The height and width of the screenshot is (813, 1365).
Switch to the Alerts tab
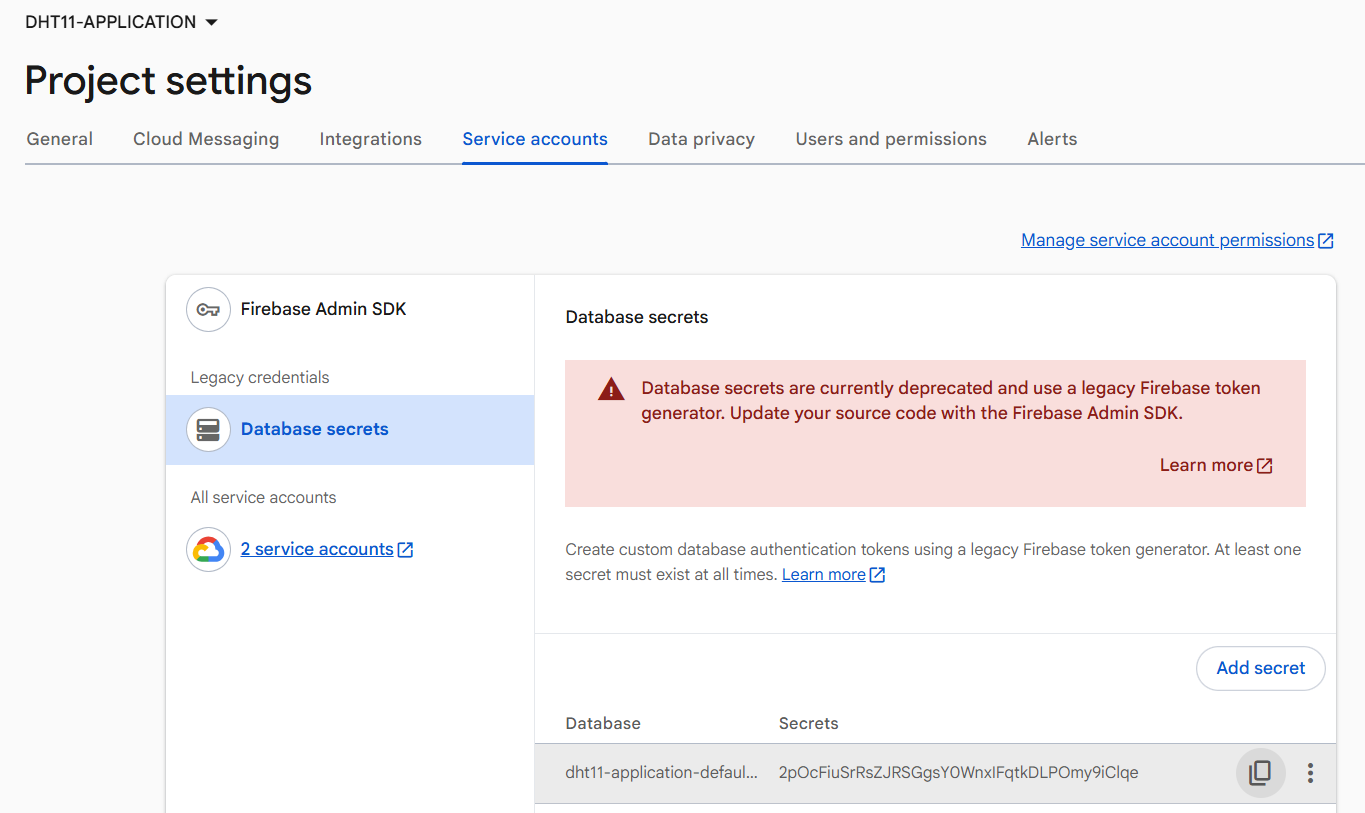point(1052,139)
